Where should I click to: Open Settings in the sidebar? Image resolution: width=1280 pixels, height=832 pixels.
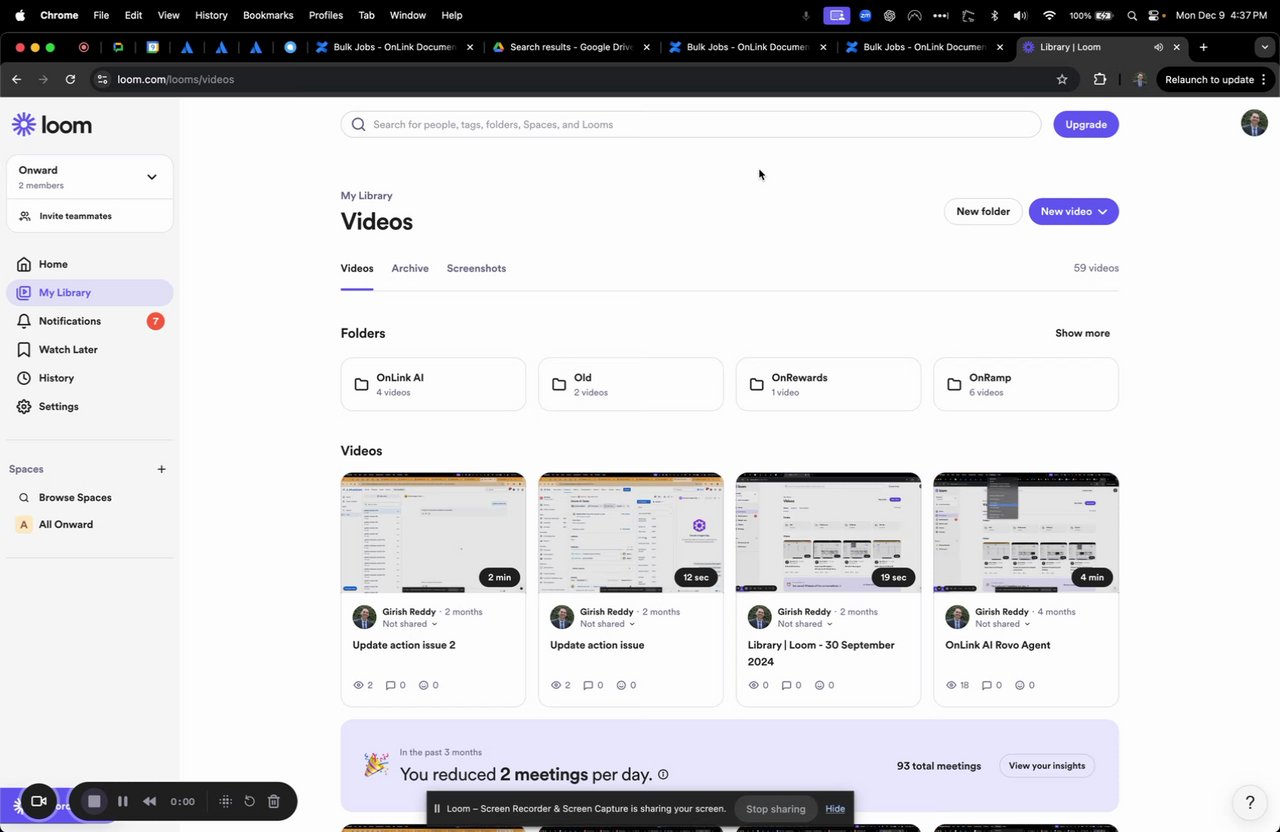tap(89, 407)
